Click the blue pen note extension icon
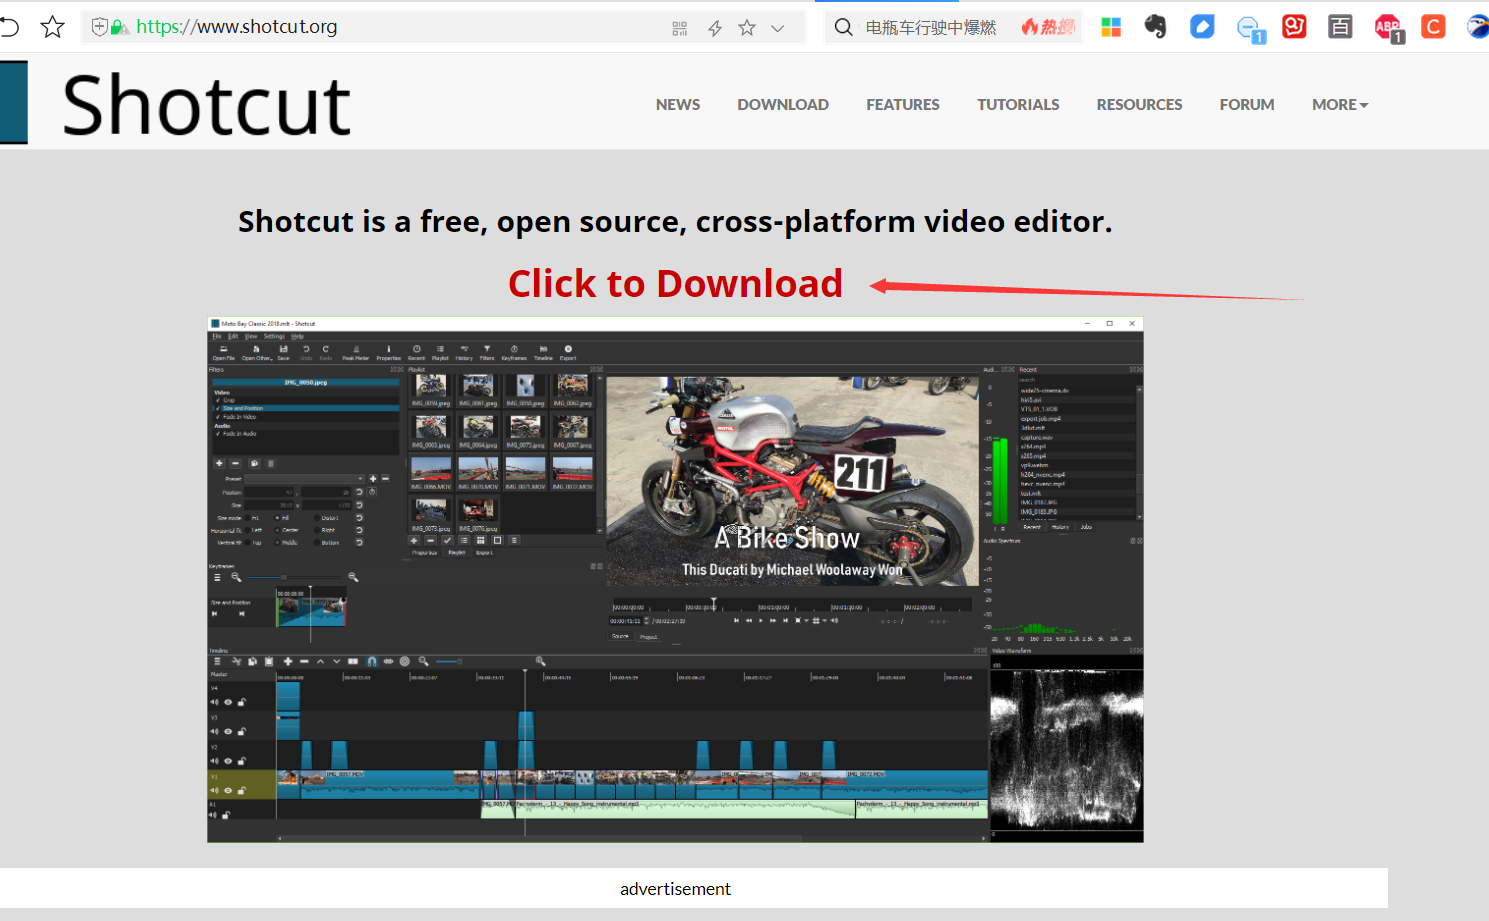The width and height of the screenshot is (1489, 921). (1202, 27)
